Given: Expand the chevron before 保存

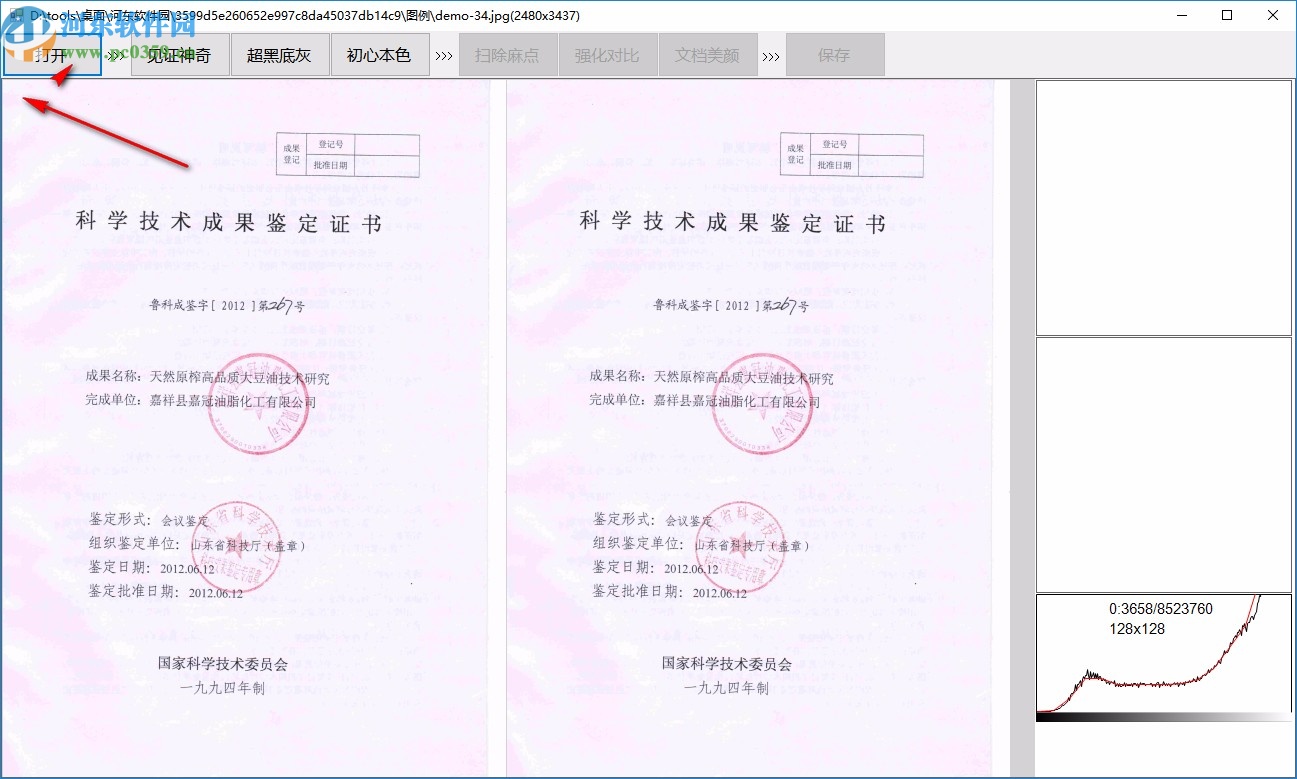Looking at the screenshot, I should [771, 55].
